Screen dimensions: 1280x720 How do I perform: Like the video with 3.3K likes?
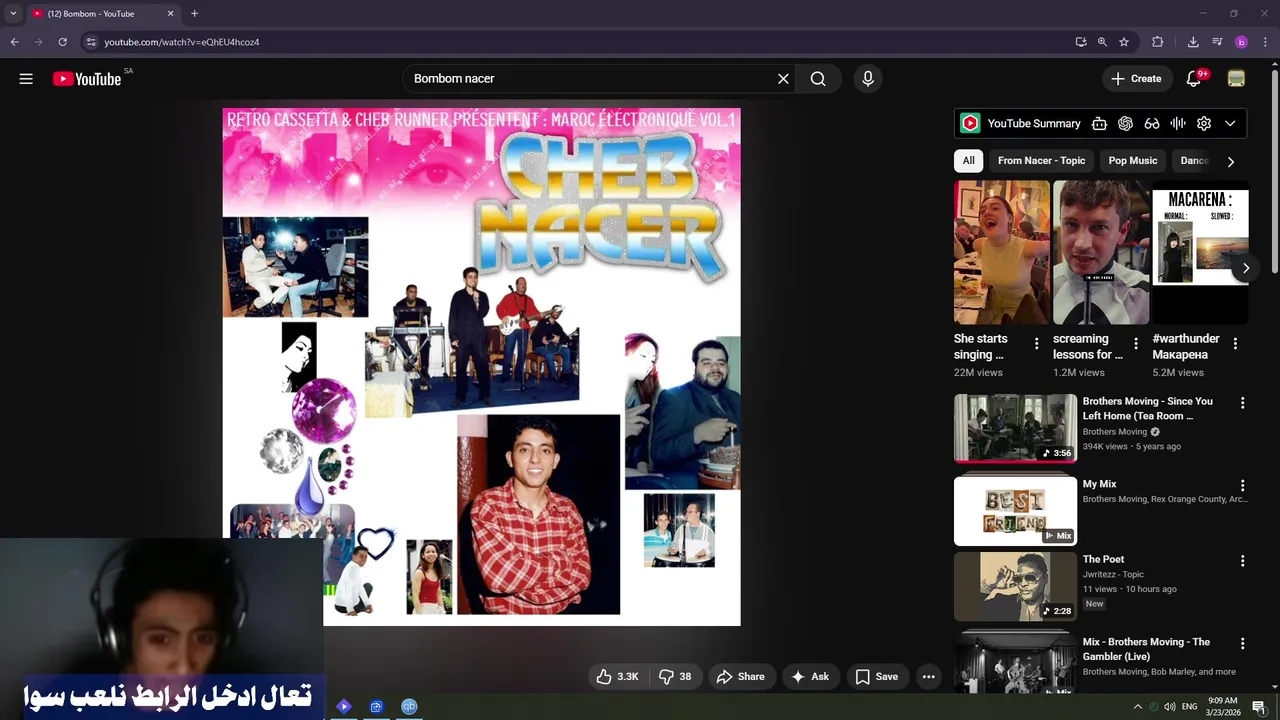(x=617, y=677)
